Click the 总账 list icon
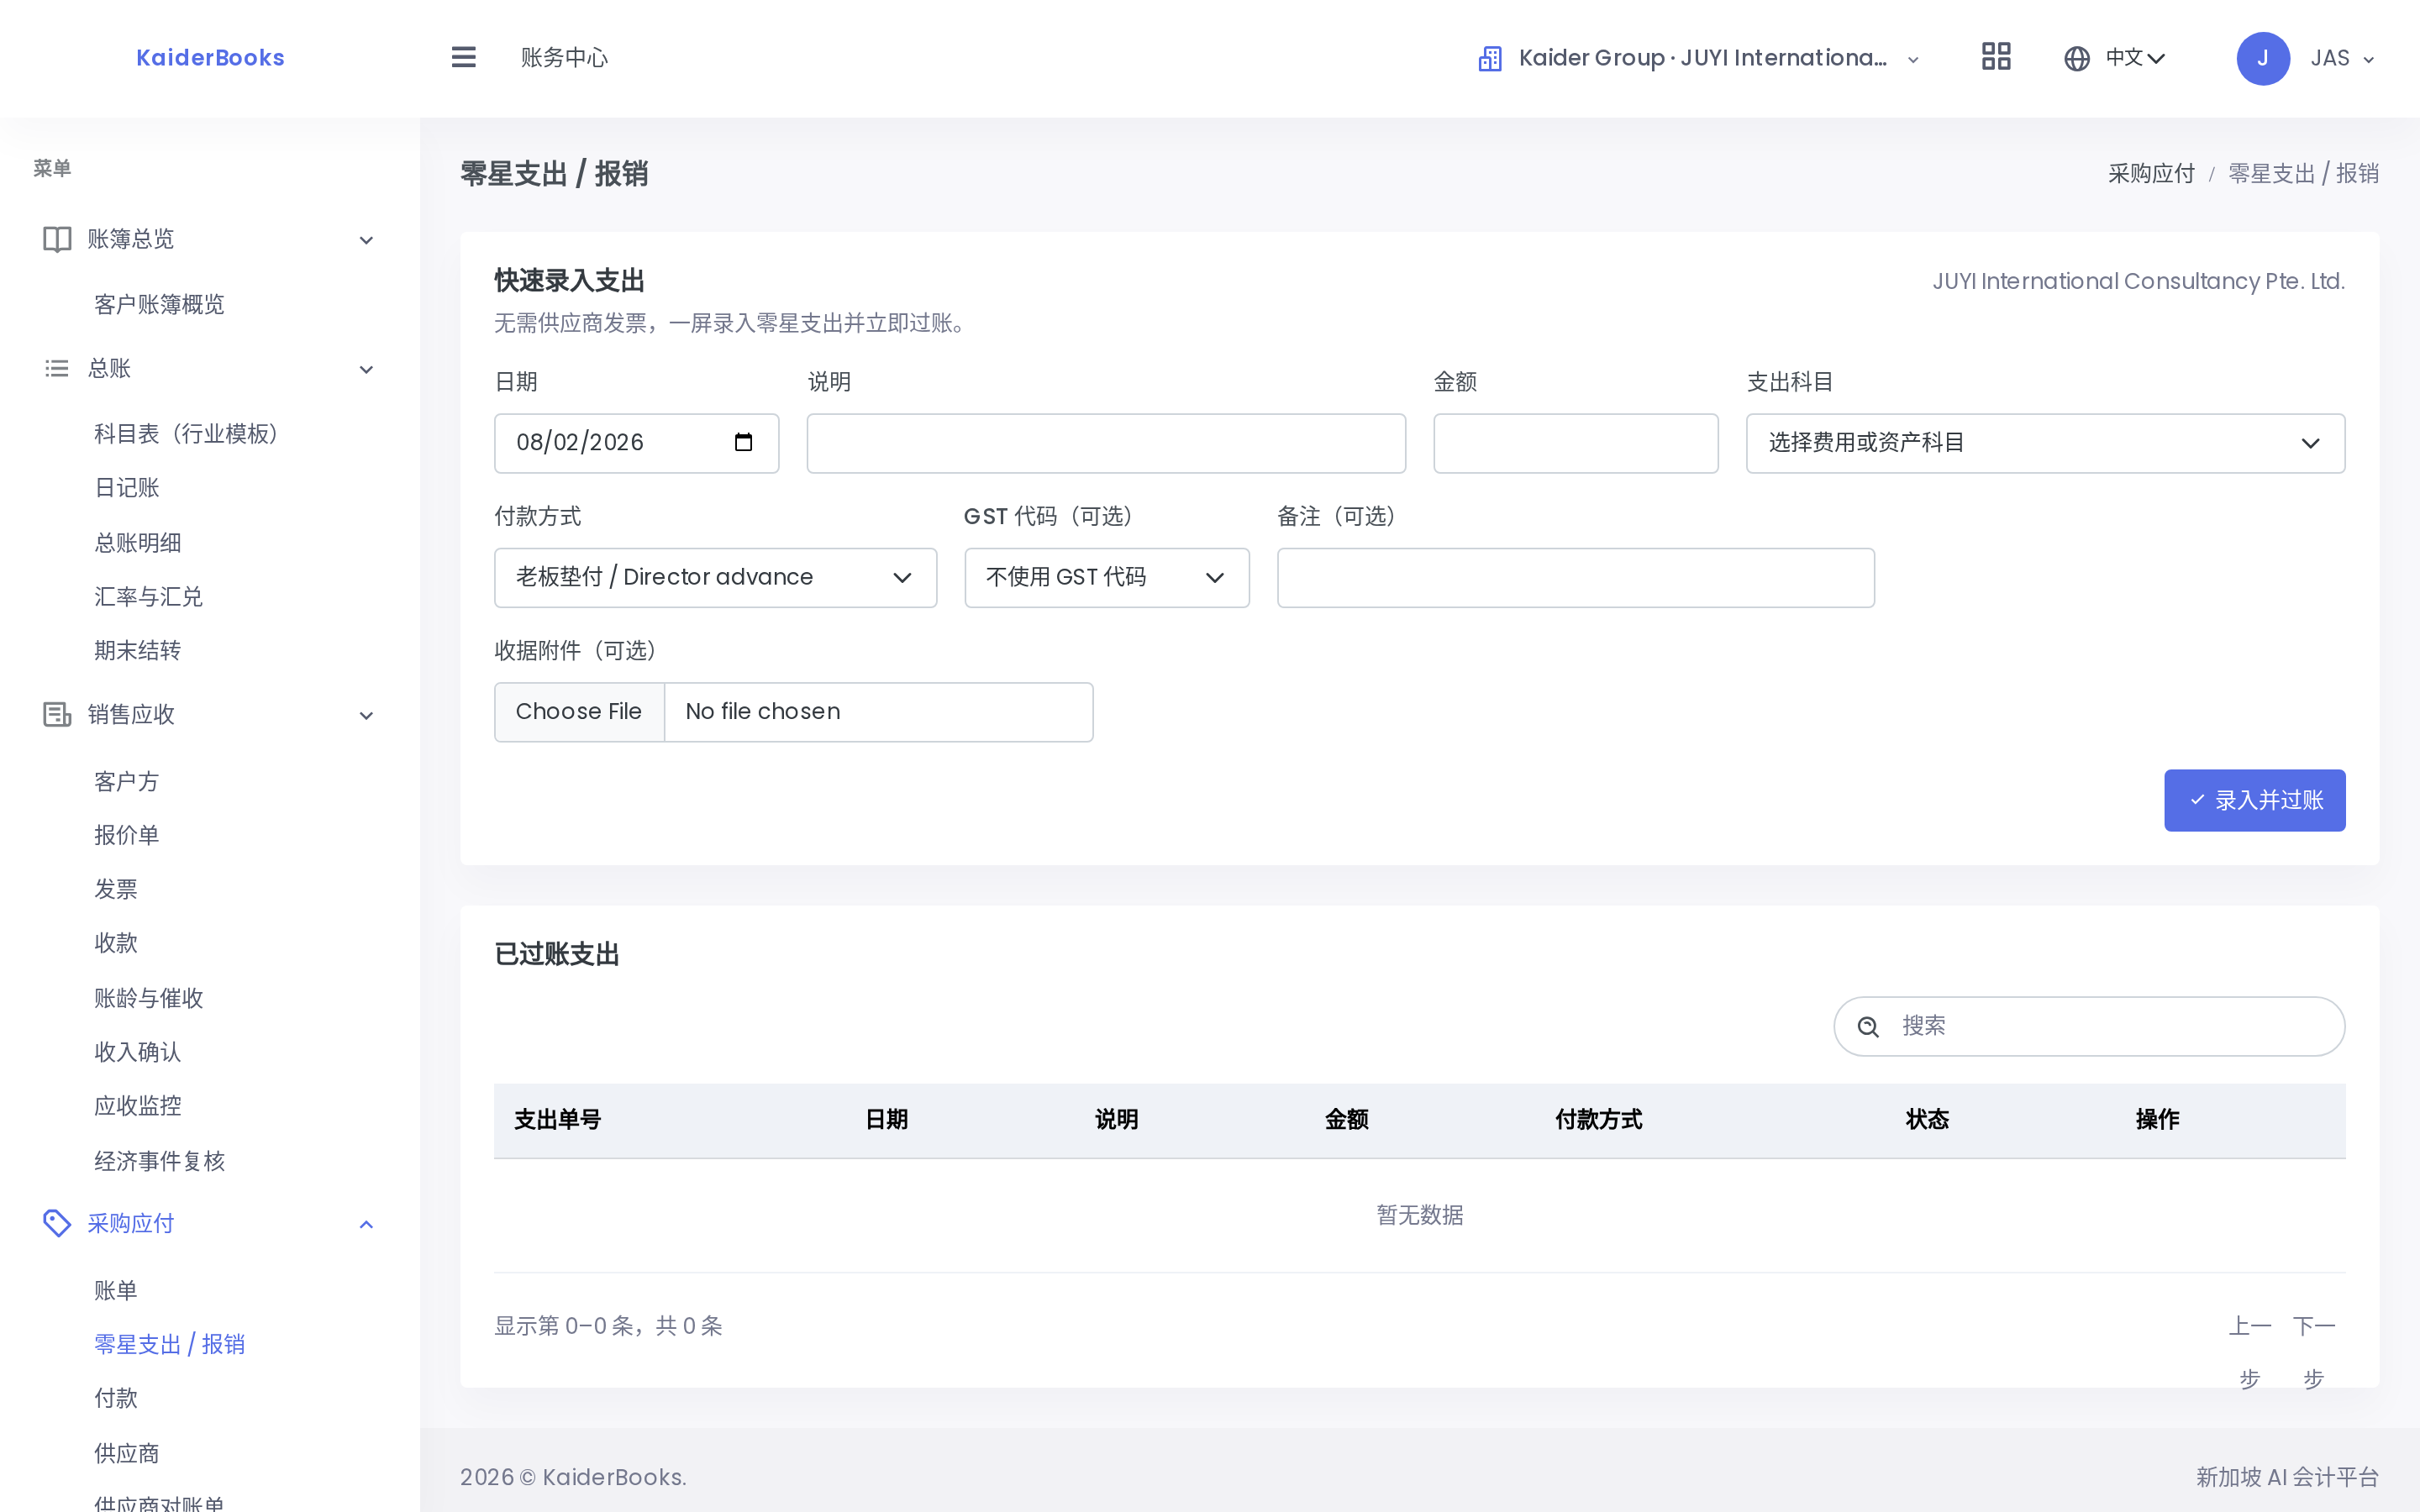This screenshot has width=2420, height=1512. 57,368
